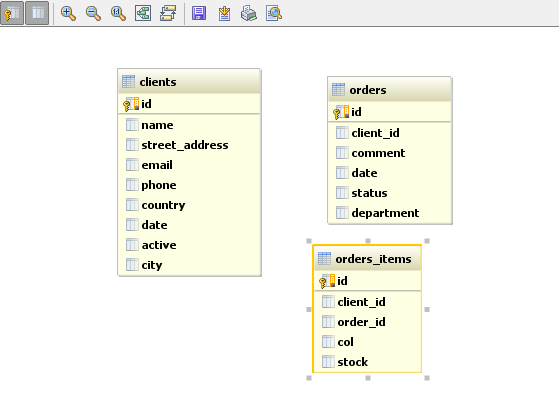Select the country column in clients
559x403 pixels.
189,205
